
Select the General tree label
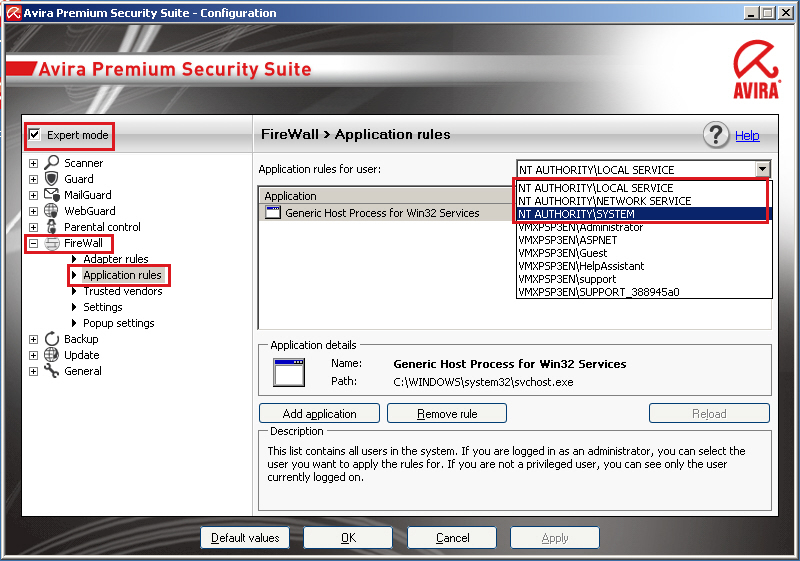83,371
